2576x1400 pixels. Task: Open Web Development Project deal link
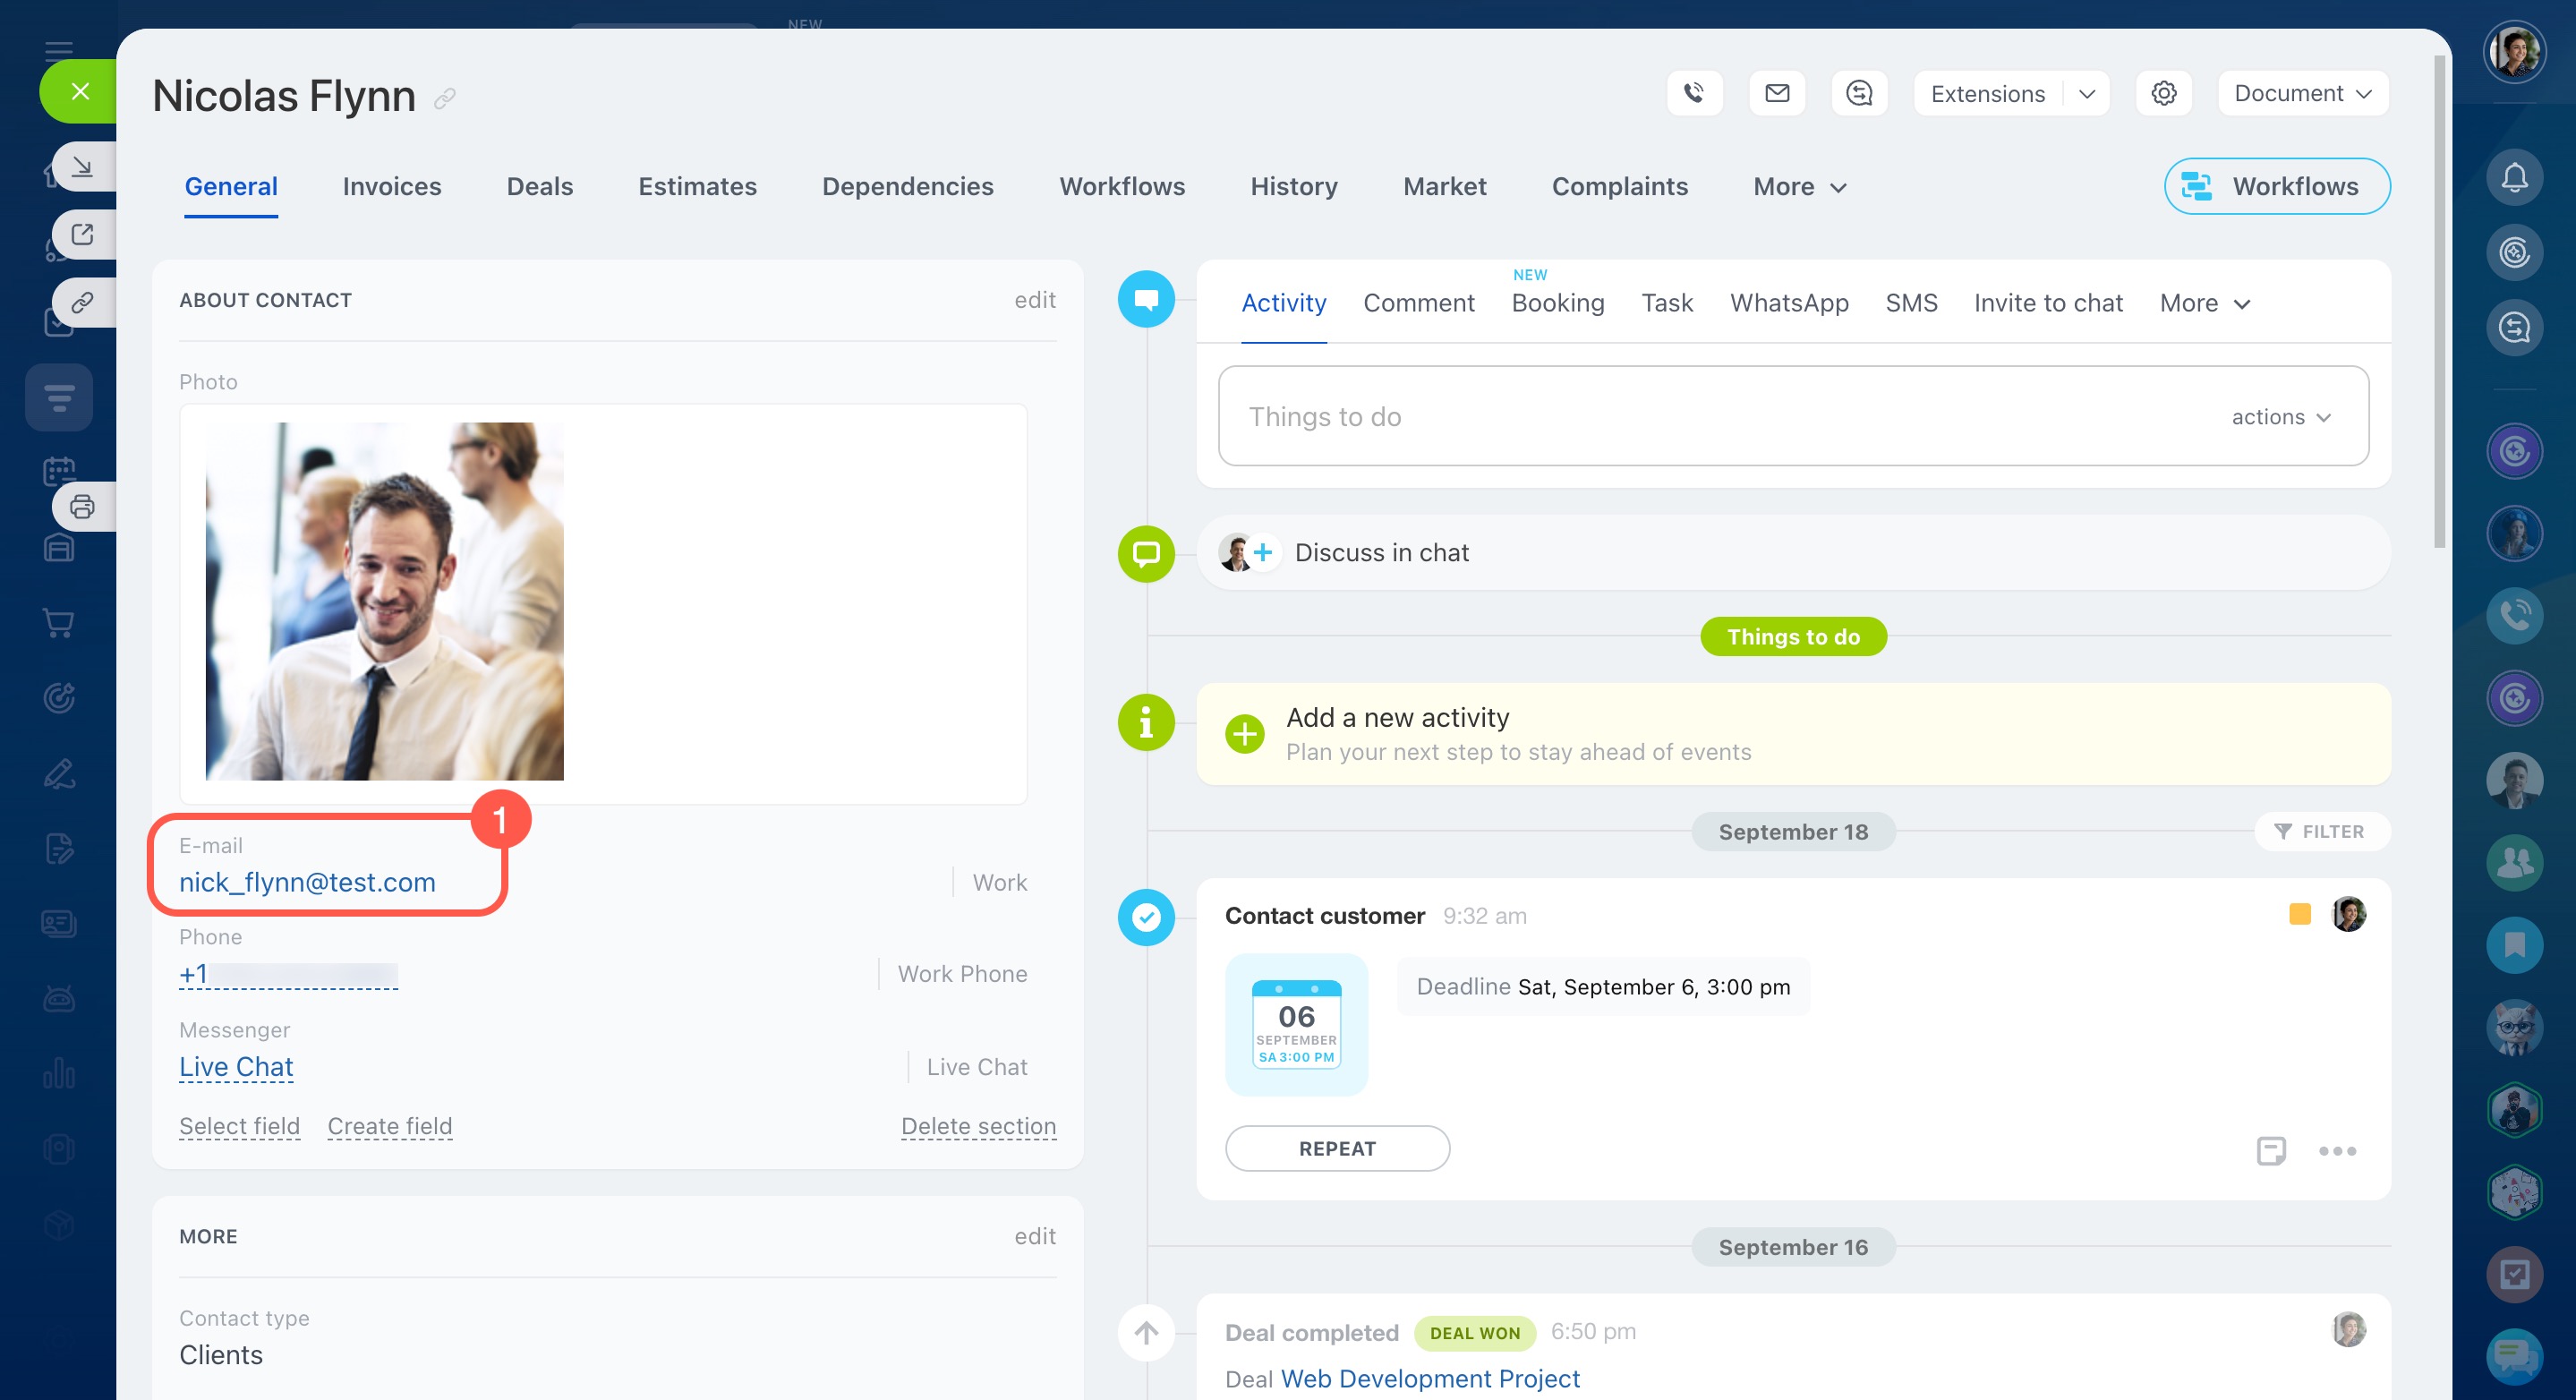(1430, 1378)
